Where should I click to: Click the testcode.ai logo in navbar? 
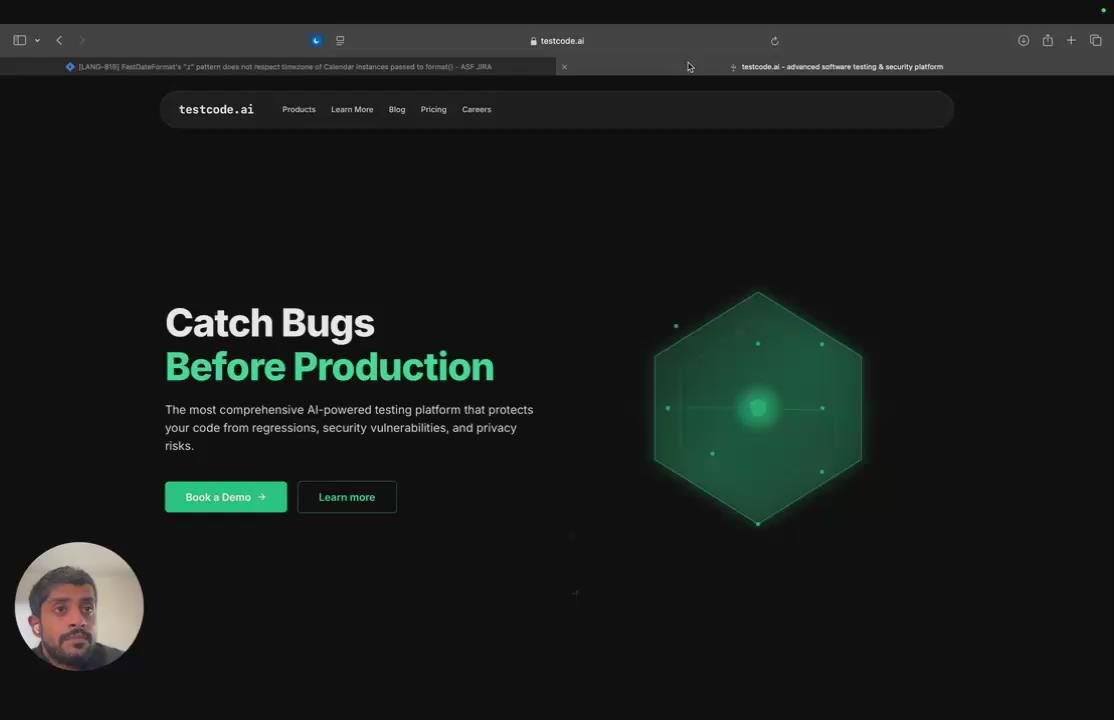pyautogui.click(x=216, y=109)
